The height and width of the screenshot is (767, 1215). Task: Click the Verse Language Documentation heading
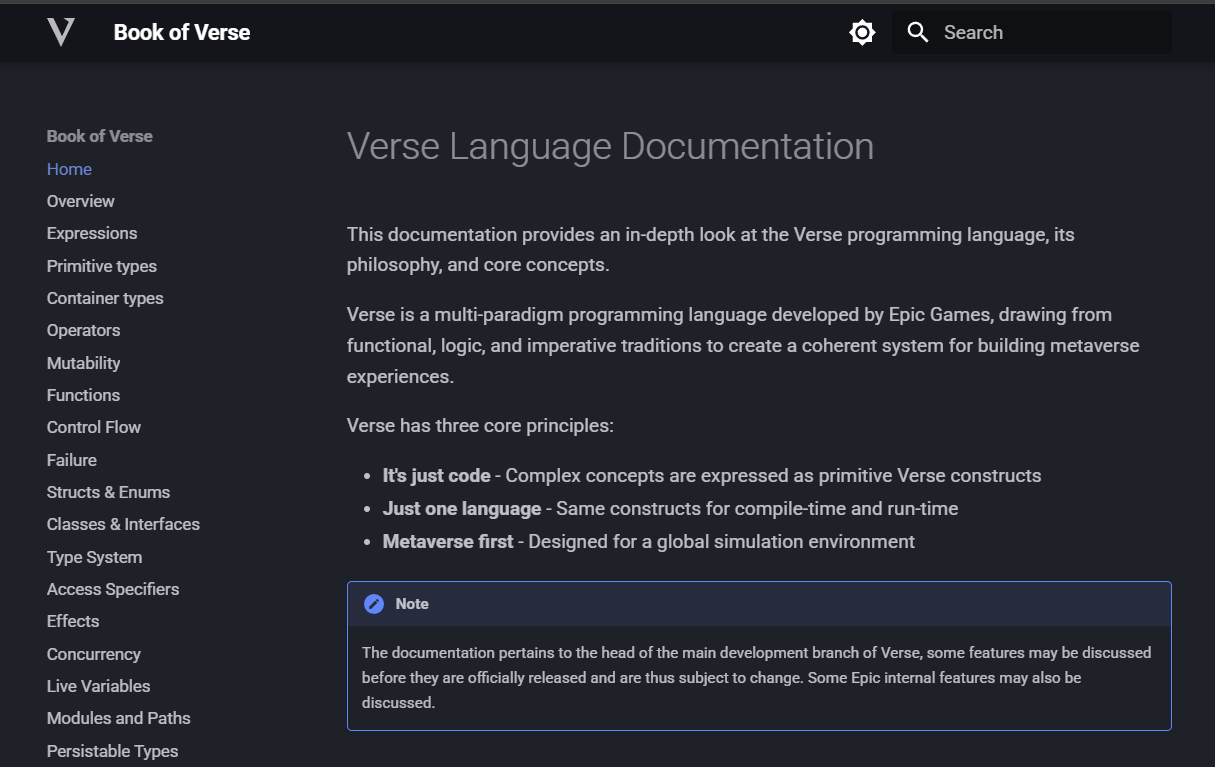pos(610,146)
